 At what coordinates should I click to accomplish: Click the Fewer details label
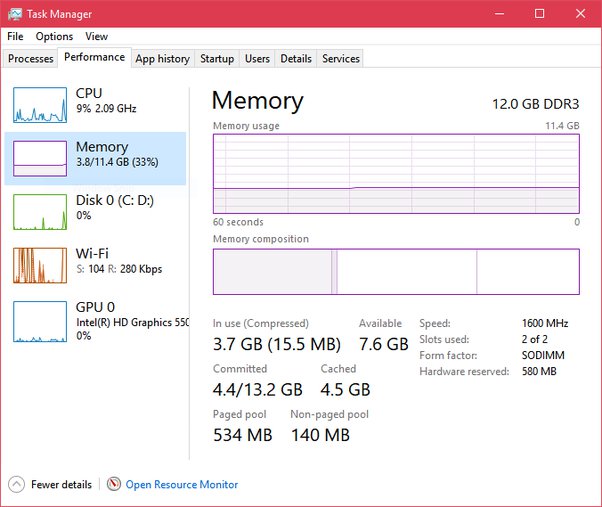[x=61, y=485]
